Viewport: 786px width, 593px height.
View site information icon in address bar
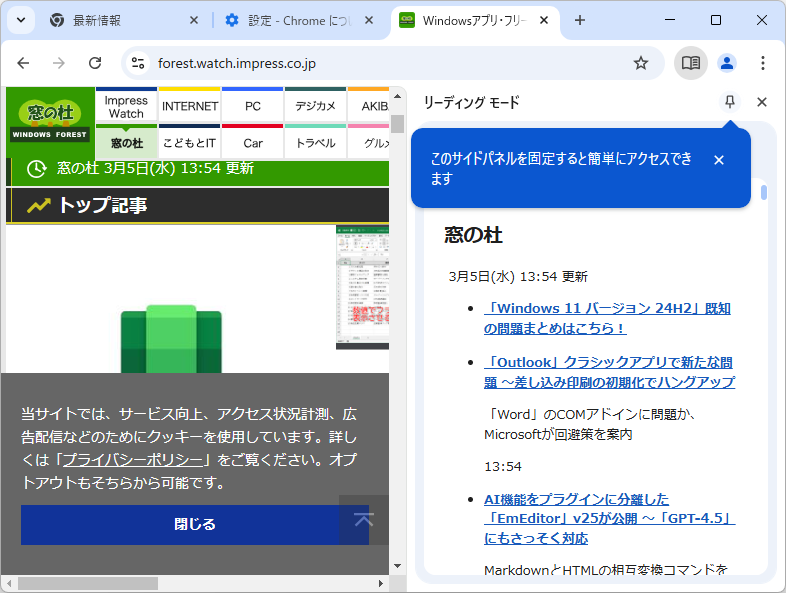tap(138, 63)
